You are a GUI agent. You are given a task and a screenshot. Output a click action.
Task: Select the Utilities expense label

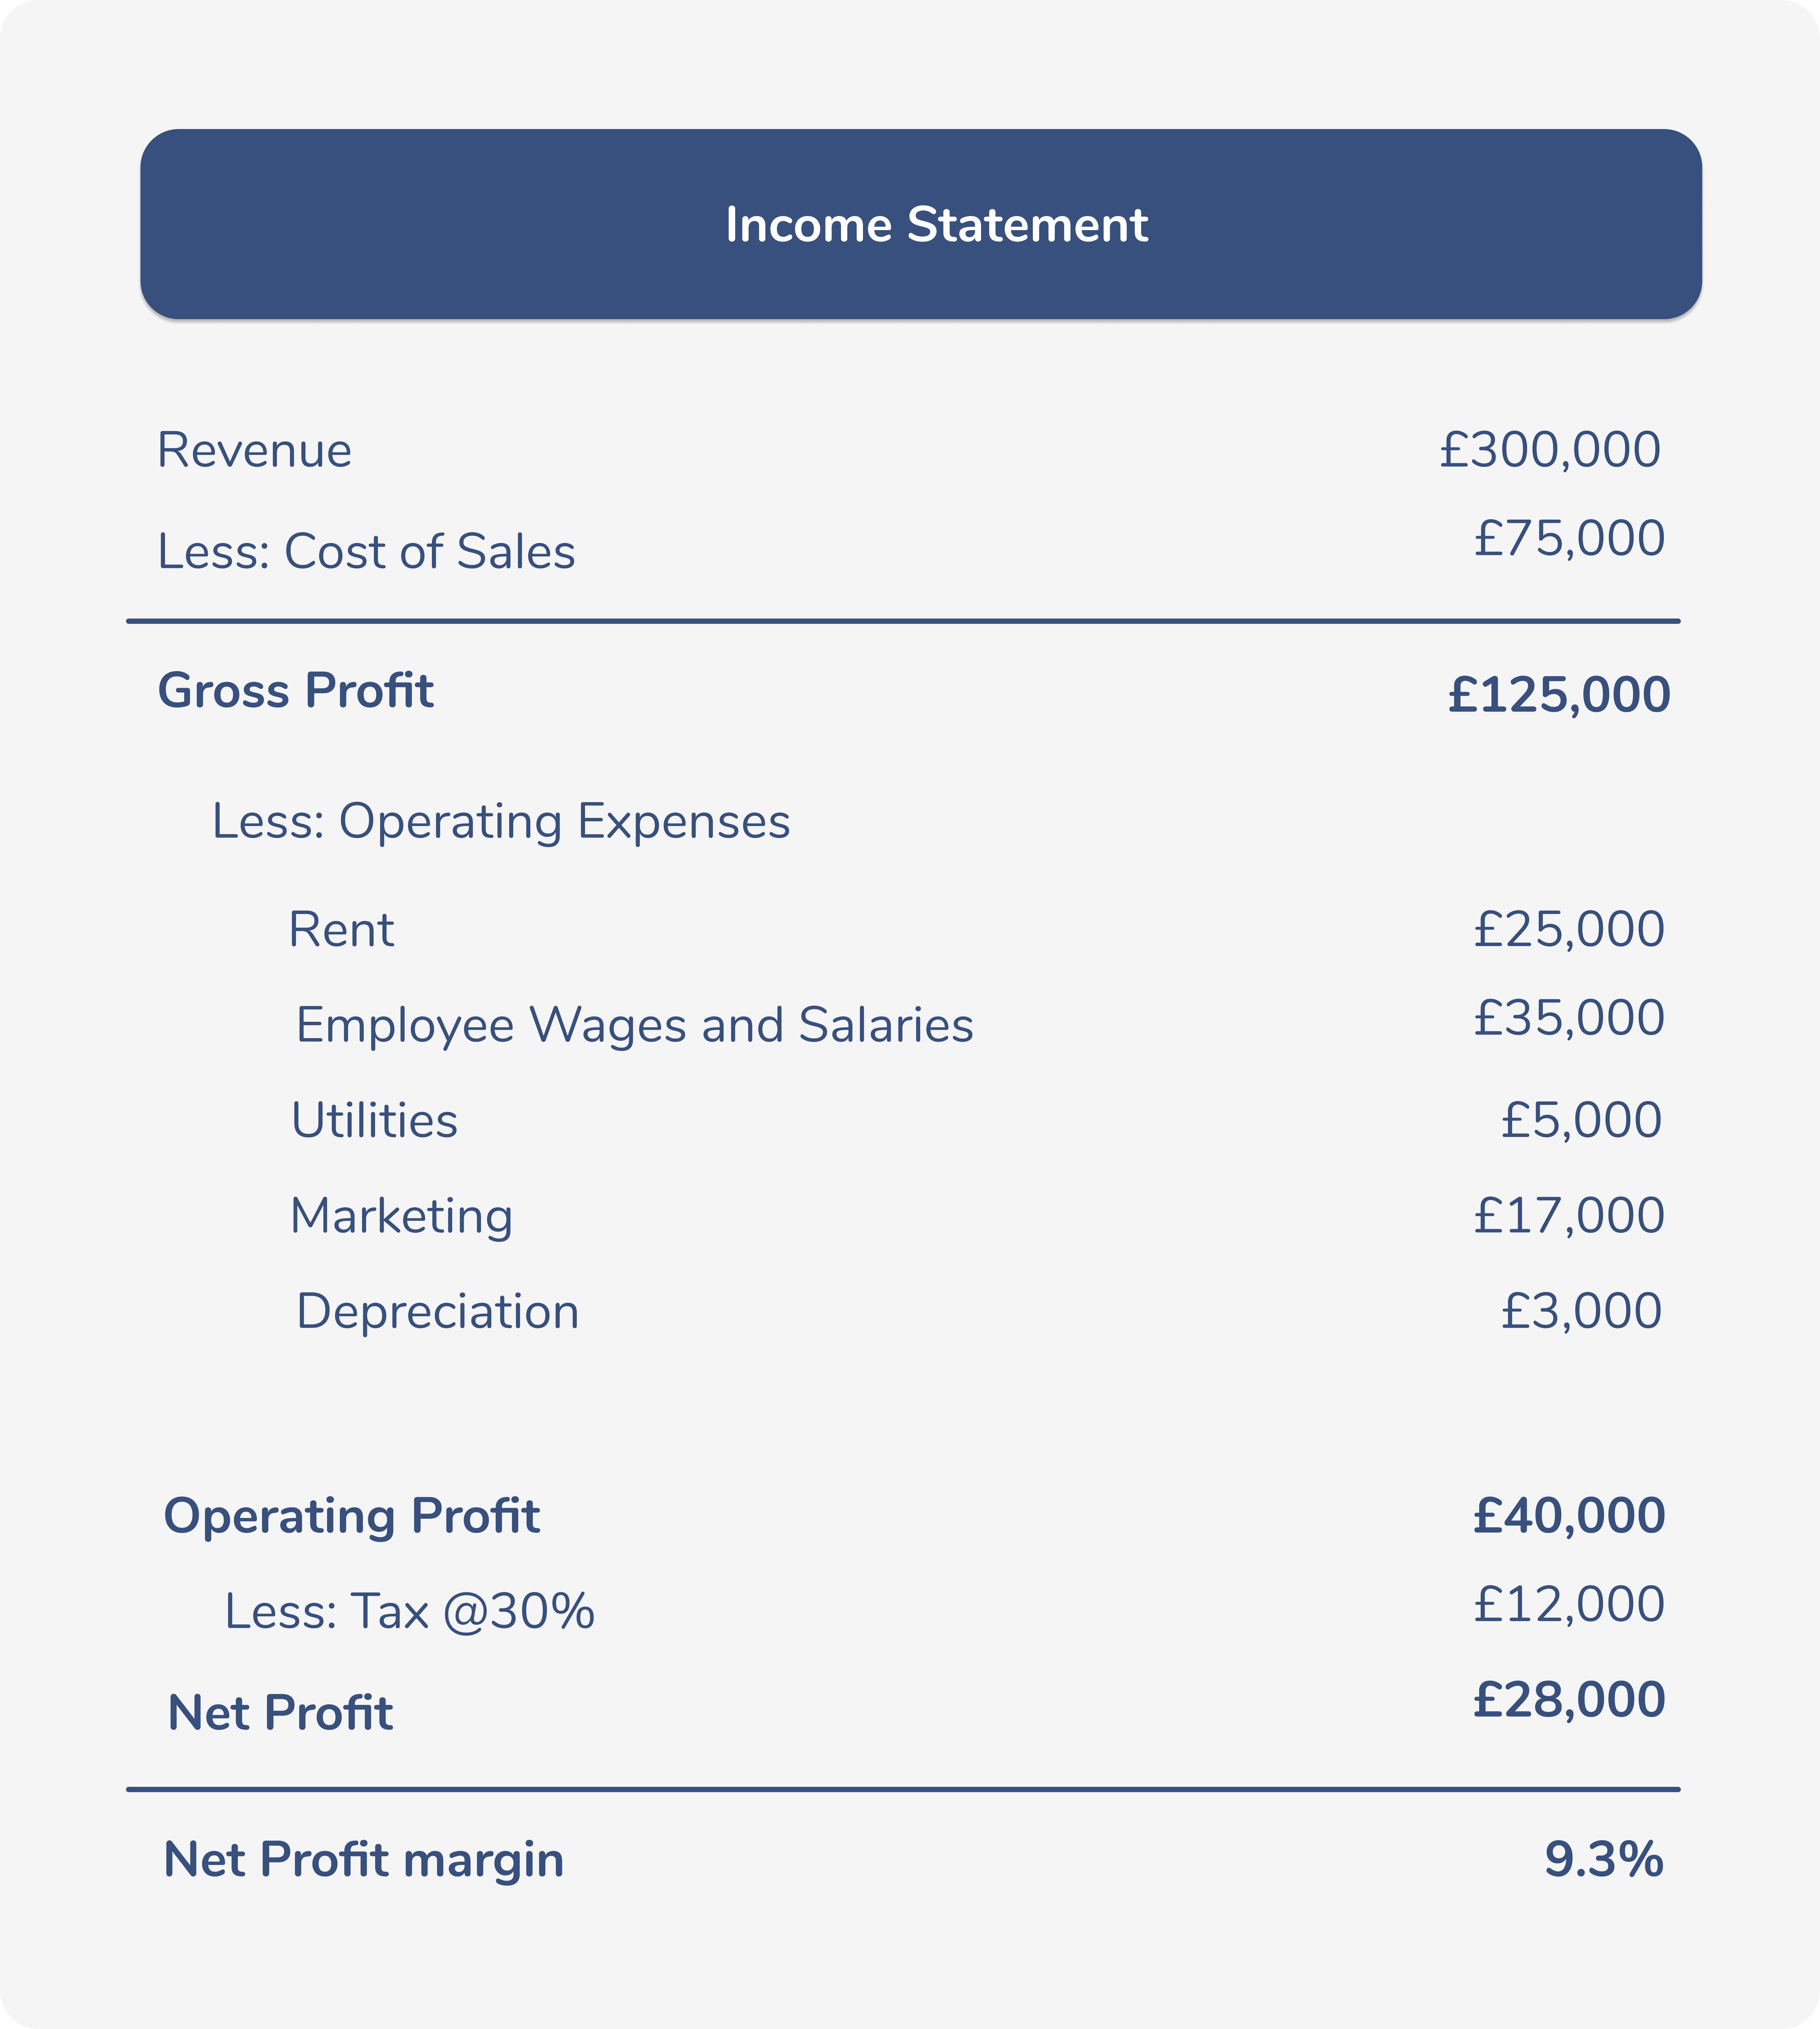coord(374,1120)
